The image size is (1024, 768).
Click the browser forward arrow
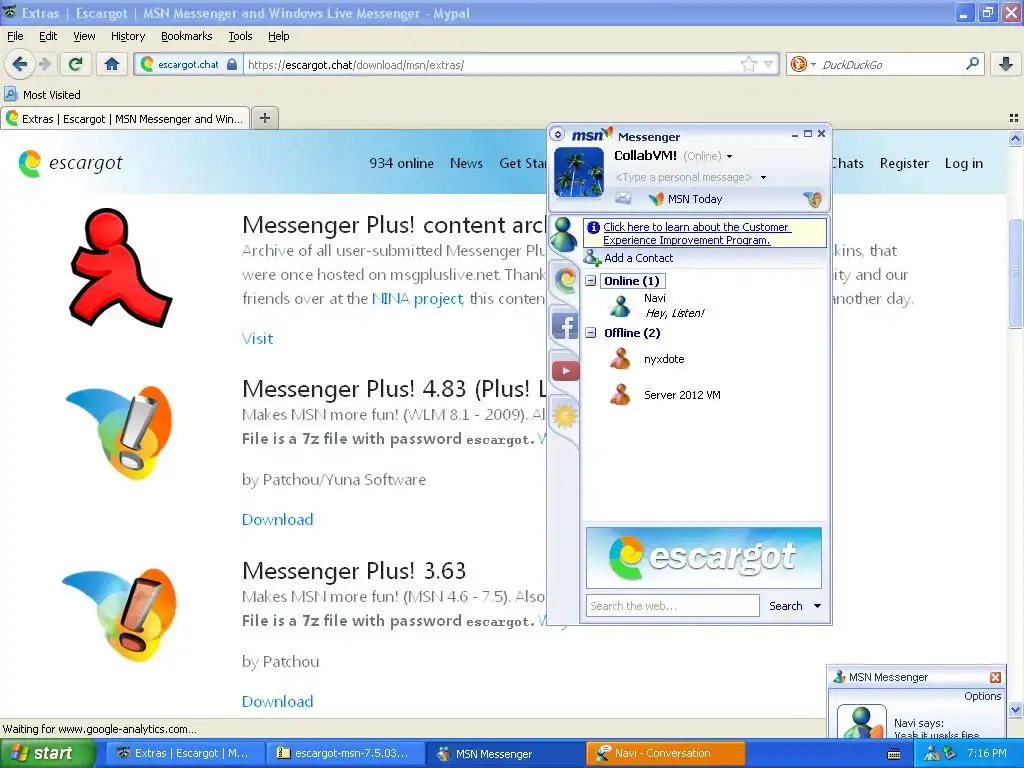pyautogui.click(x=44, y=64)
